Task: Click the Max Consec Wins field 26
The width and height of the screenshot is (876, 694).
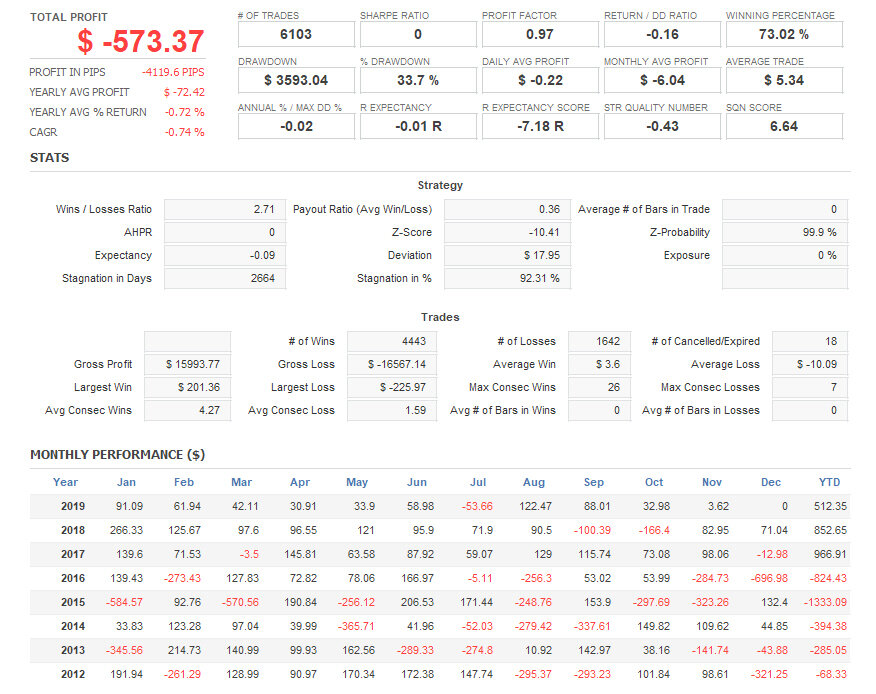Action: (x=599, y=387)
